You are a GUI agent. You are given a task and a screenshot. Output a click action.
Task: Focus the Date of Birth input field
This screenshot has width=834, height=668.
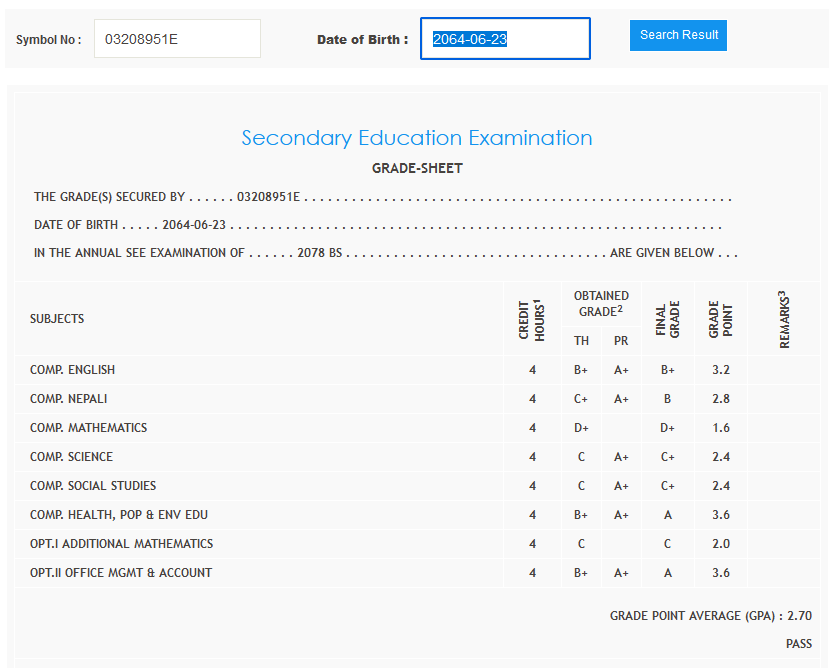click(x=505, y=39)
